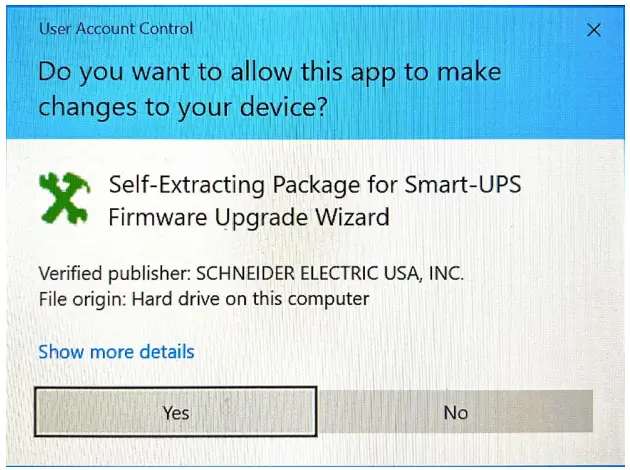Screen dimensions: 630x470
Task: Click the Yes button
Action: [176, 411]
